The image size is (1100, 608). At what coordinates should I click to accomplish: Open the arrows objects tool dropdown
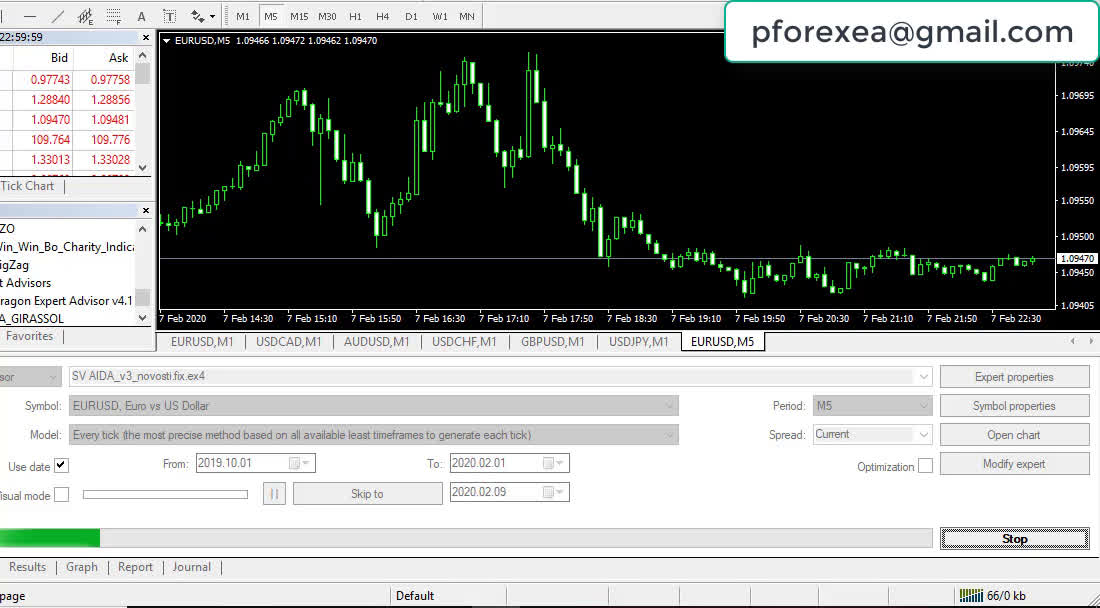pos(203,16)
